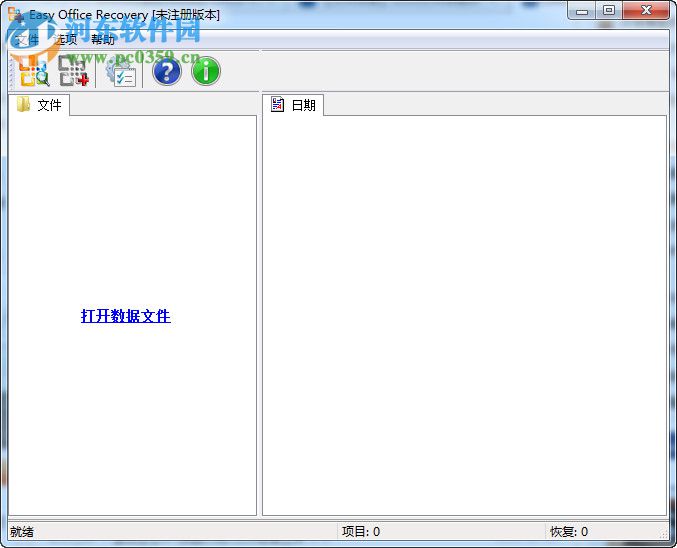The width and height of the screenshot is (677, 548).
Task: Open the 选项 menu
Action: pos(65,40)
